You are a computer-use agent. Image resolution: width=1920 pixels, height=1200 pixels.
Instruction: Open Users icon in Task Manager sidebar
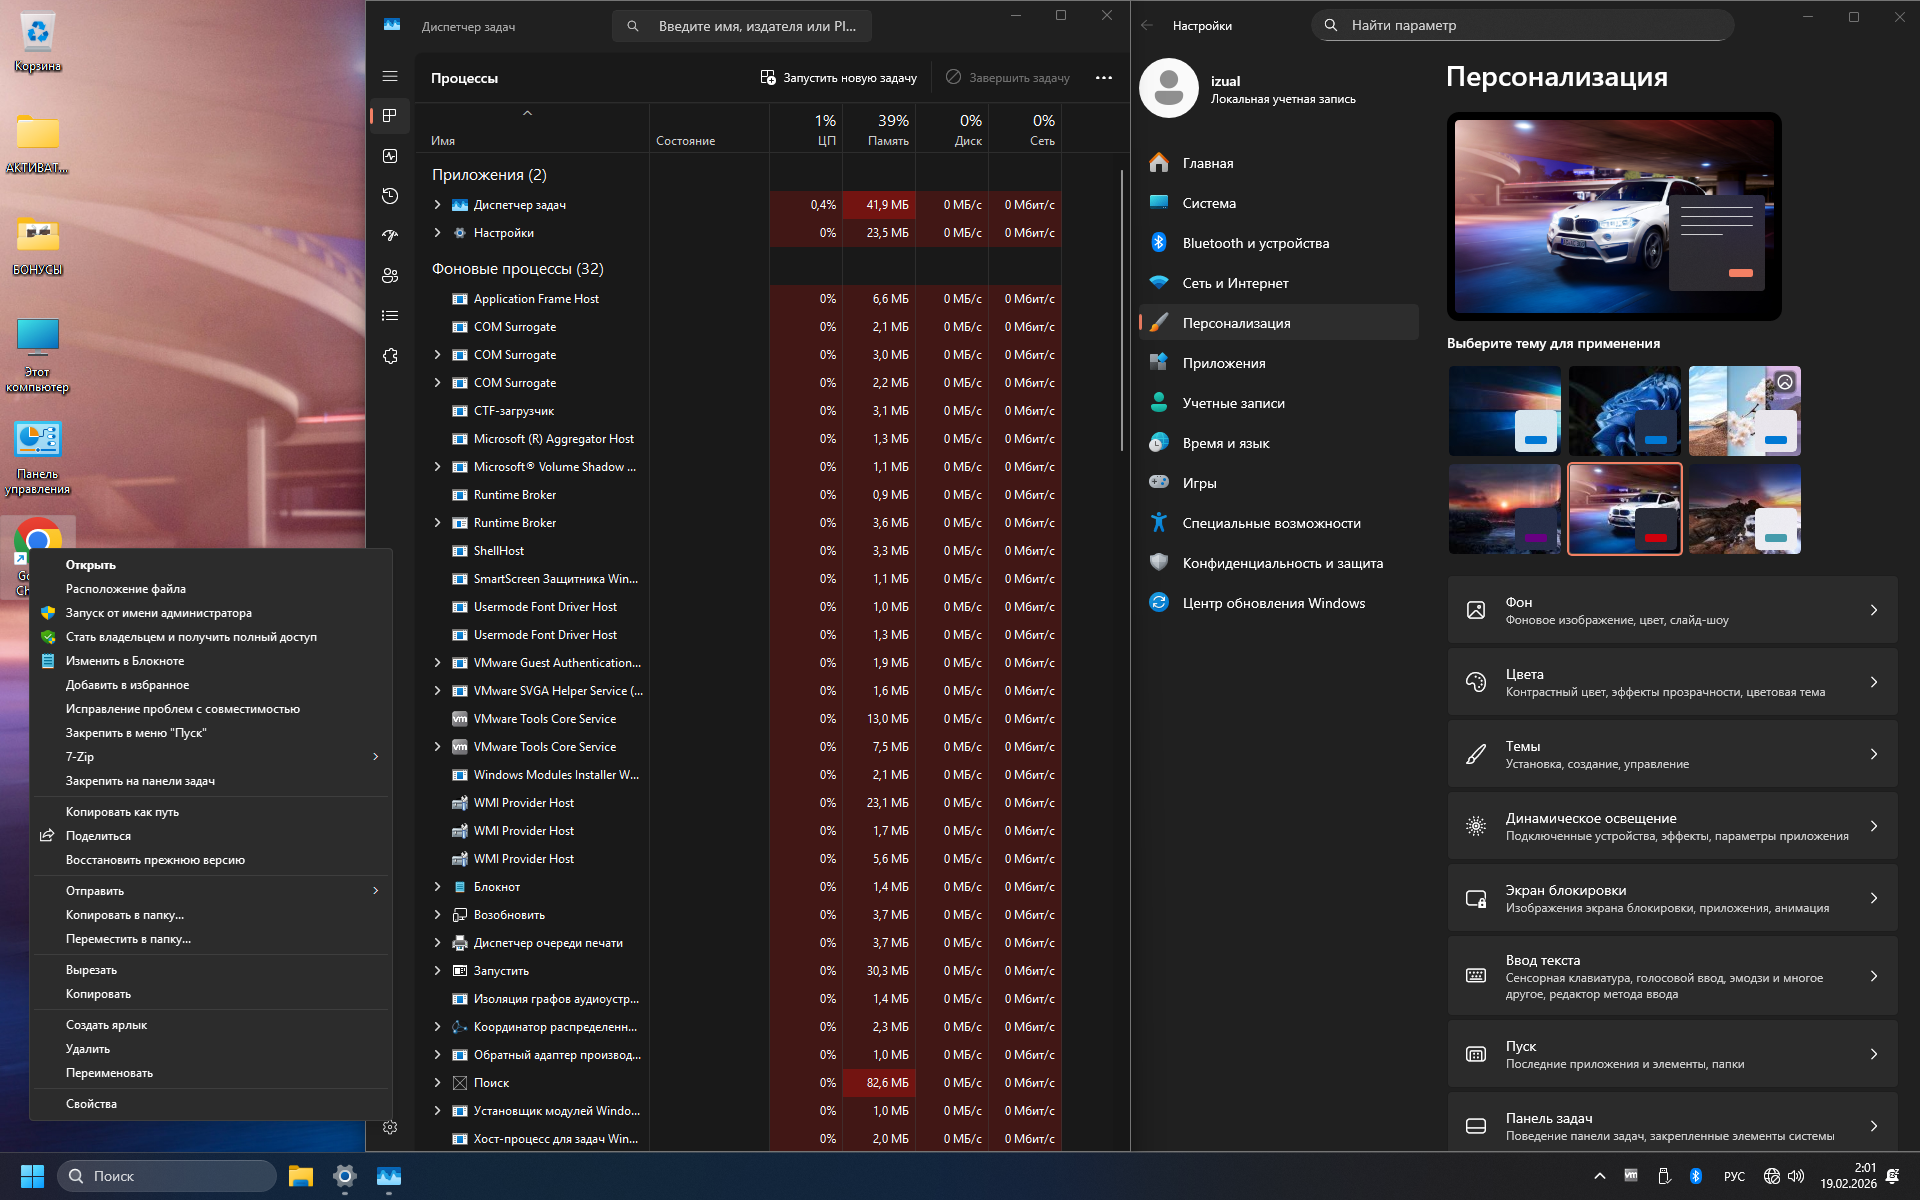coord(390,276)
